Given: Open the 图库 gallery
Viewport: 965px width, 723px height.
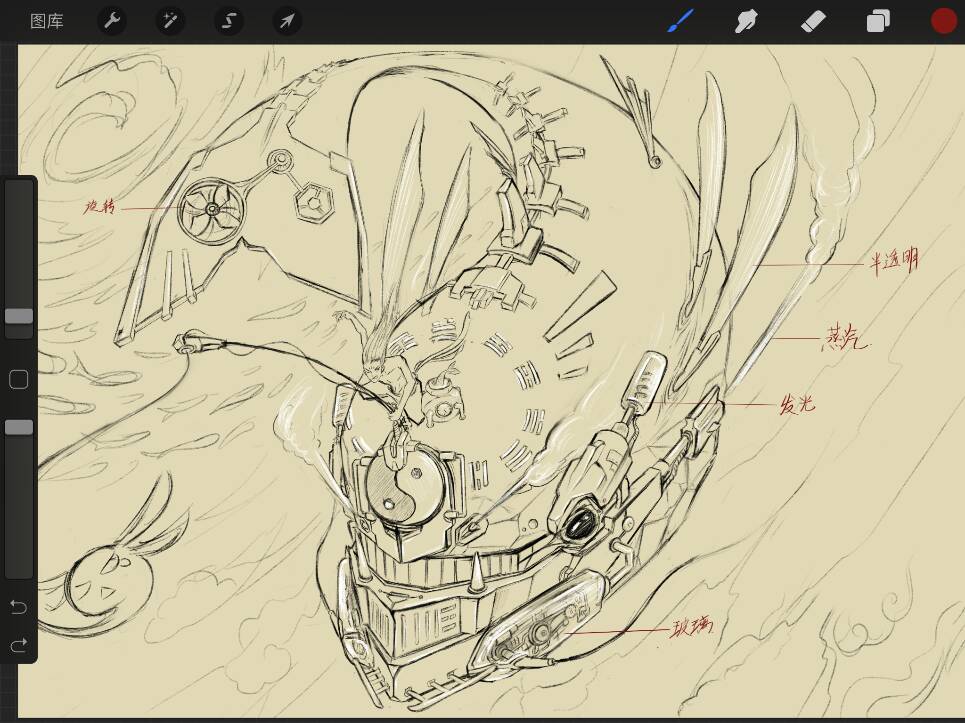Looking at the screenshot, I should (x=47, y=22).
